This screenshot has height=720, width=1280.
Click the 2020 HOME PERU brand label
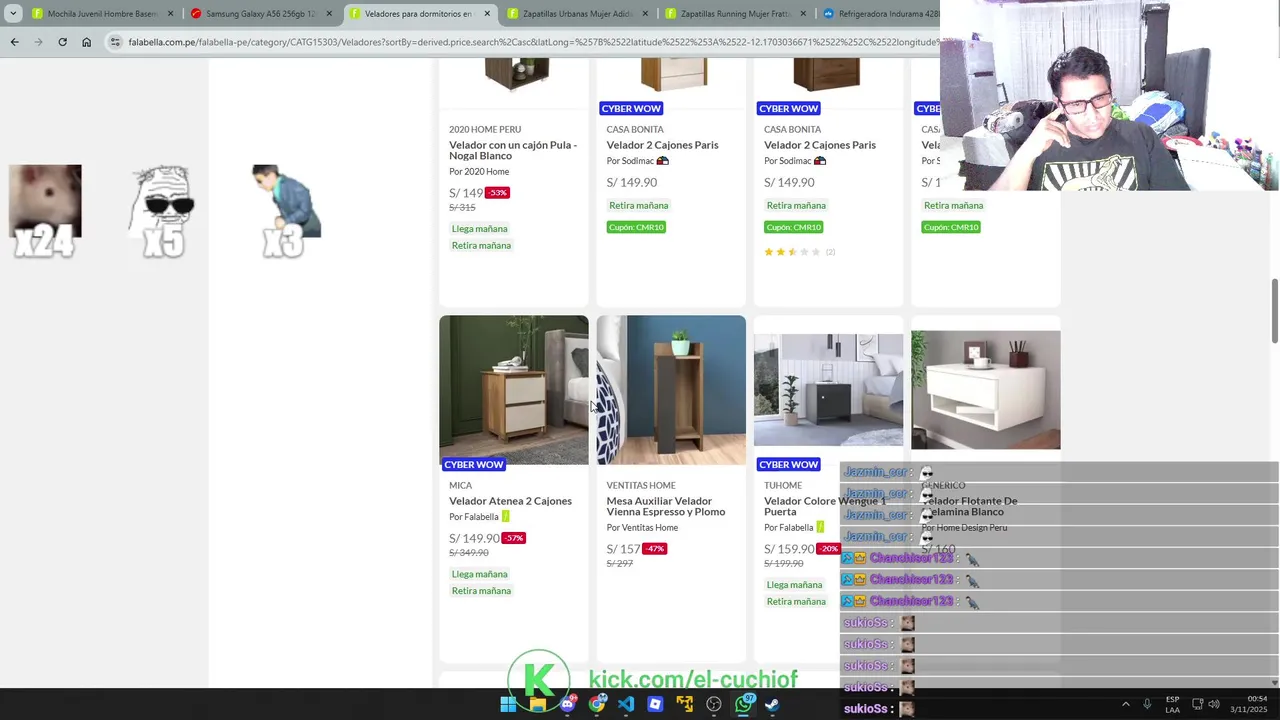click(485, 130)
